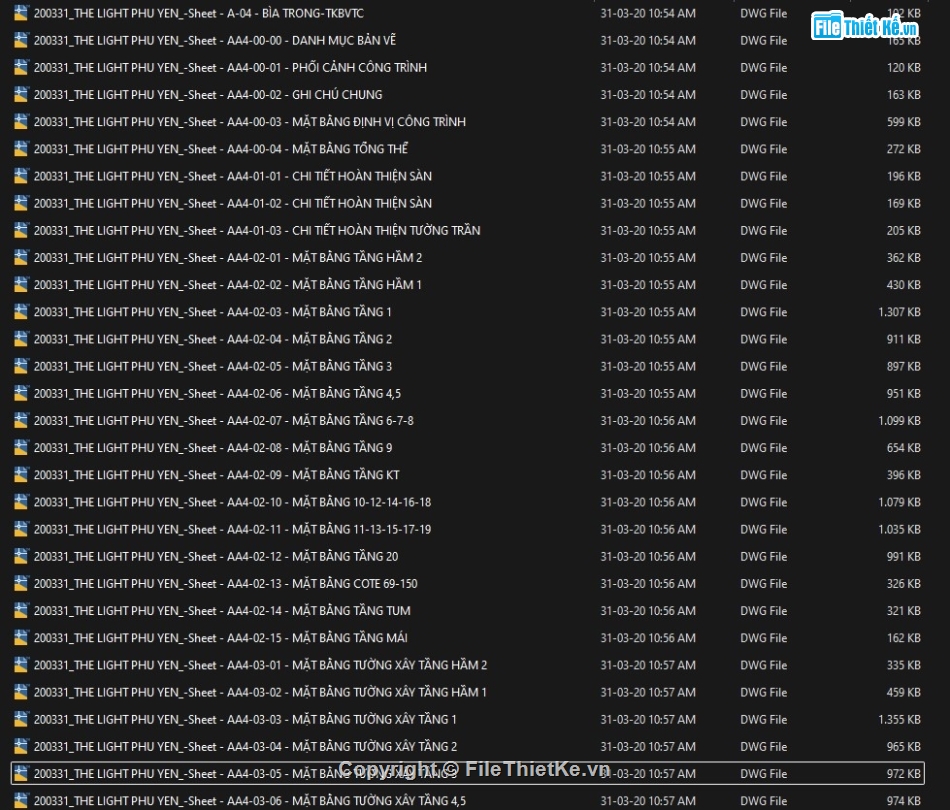Select the file icon of AA4-00-01 PHỐI CẢNH CÔNG TRÌNH
Screen dimensions: 950x810
pos(21,68)
